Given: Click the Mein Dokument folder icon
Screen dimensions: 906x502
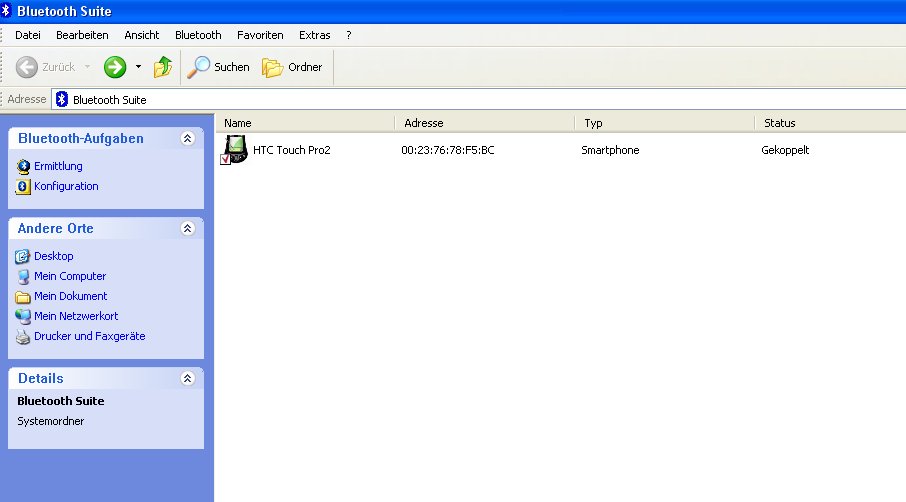Looking at the screenshot, I should pos(23,297).
